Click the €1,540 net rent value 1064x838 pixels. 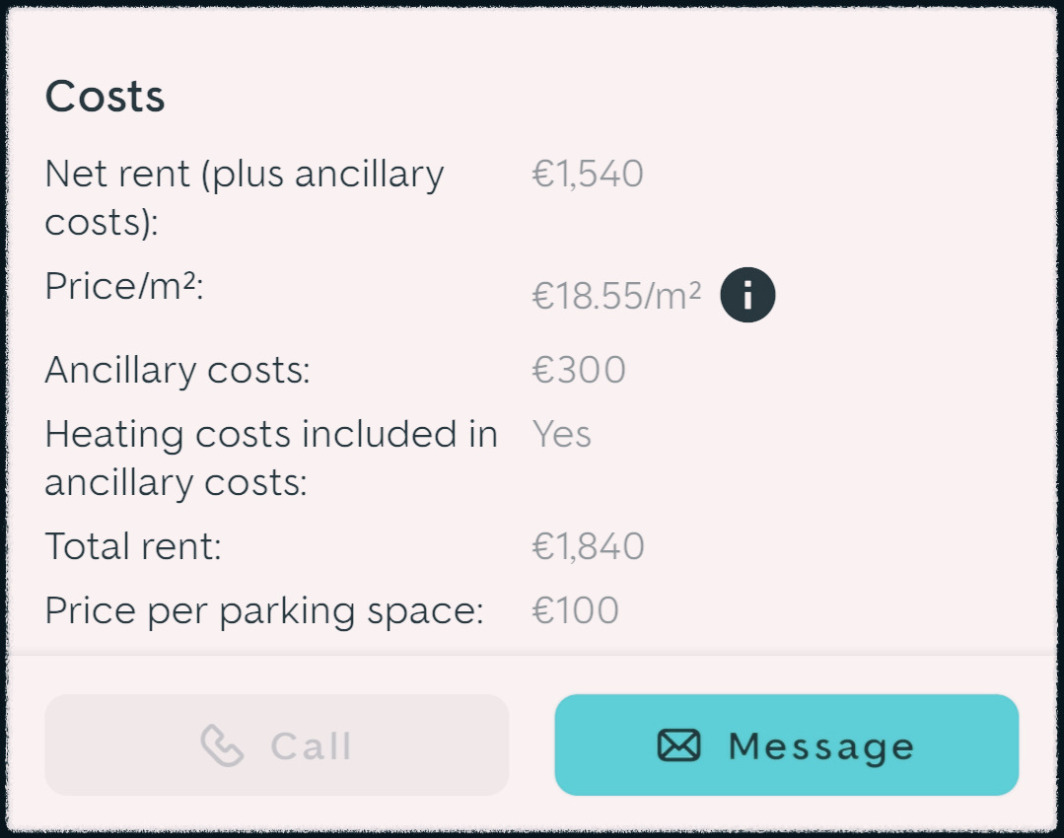(x=587, y=175)
